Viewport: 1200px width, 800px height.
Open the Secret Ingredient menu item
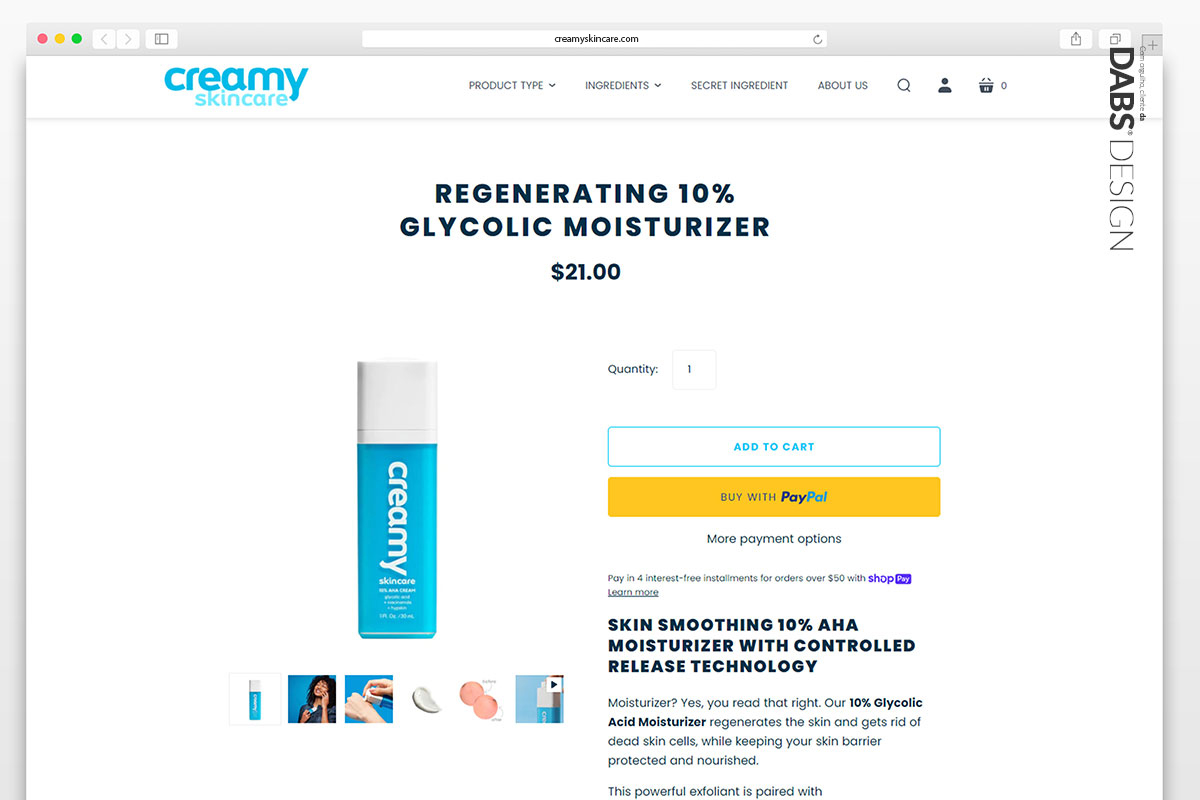[x=739, y=86]
